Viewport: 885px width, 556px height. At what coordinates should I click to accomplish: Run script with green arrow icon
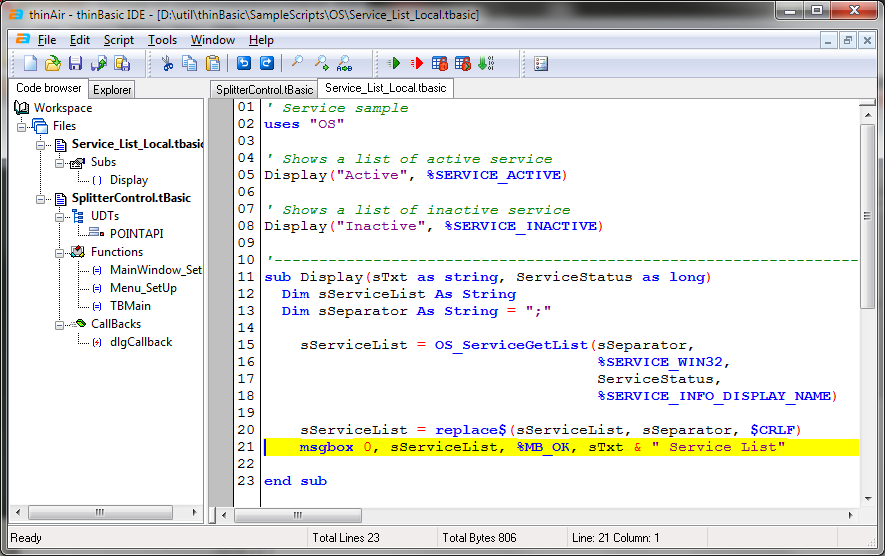[394, 63]
